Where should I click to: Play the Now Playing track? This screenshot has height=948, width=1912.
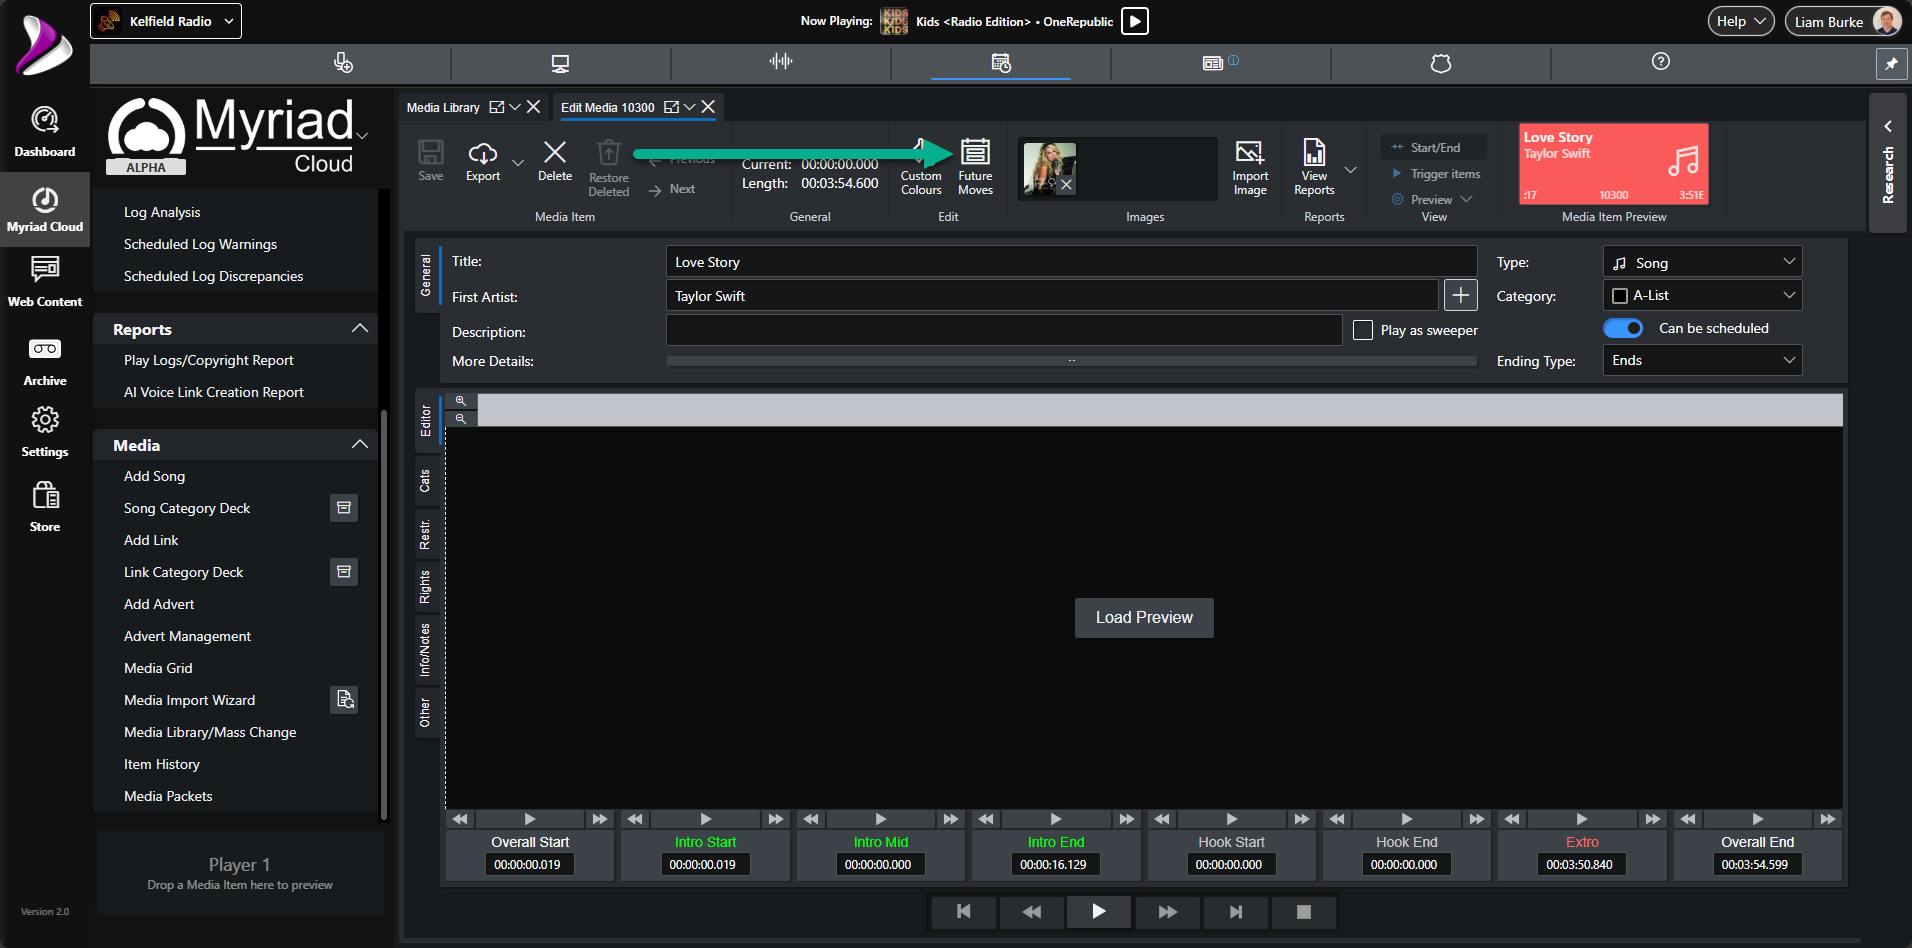click(x=1135, y=21)
